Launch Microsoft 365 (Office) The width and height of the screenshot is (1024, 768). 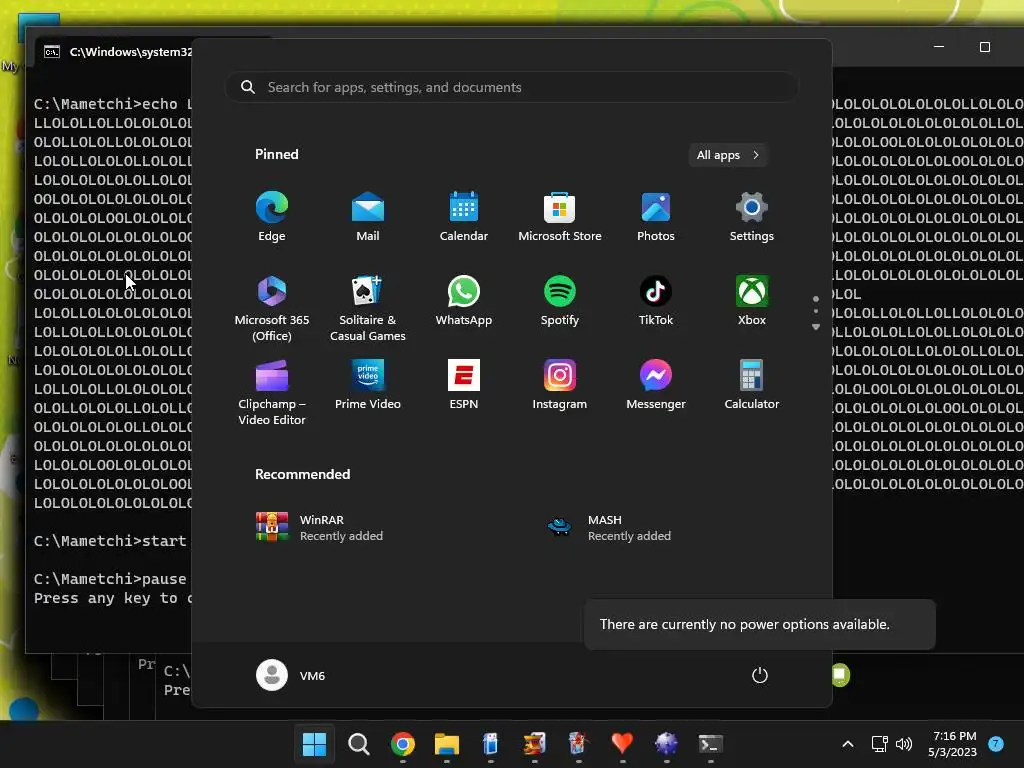[272, 308]
